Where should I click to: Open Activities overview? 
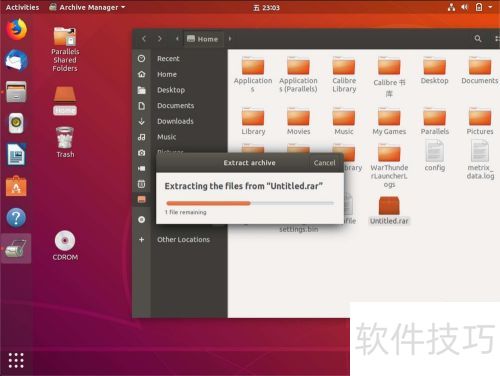[22, 7]
